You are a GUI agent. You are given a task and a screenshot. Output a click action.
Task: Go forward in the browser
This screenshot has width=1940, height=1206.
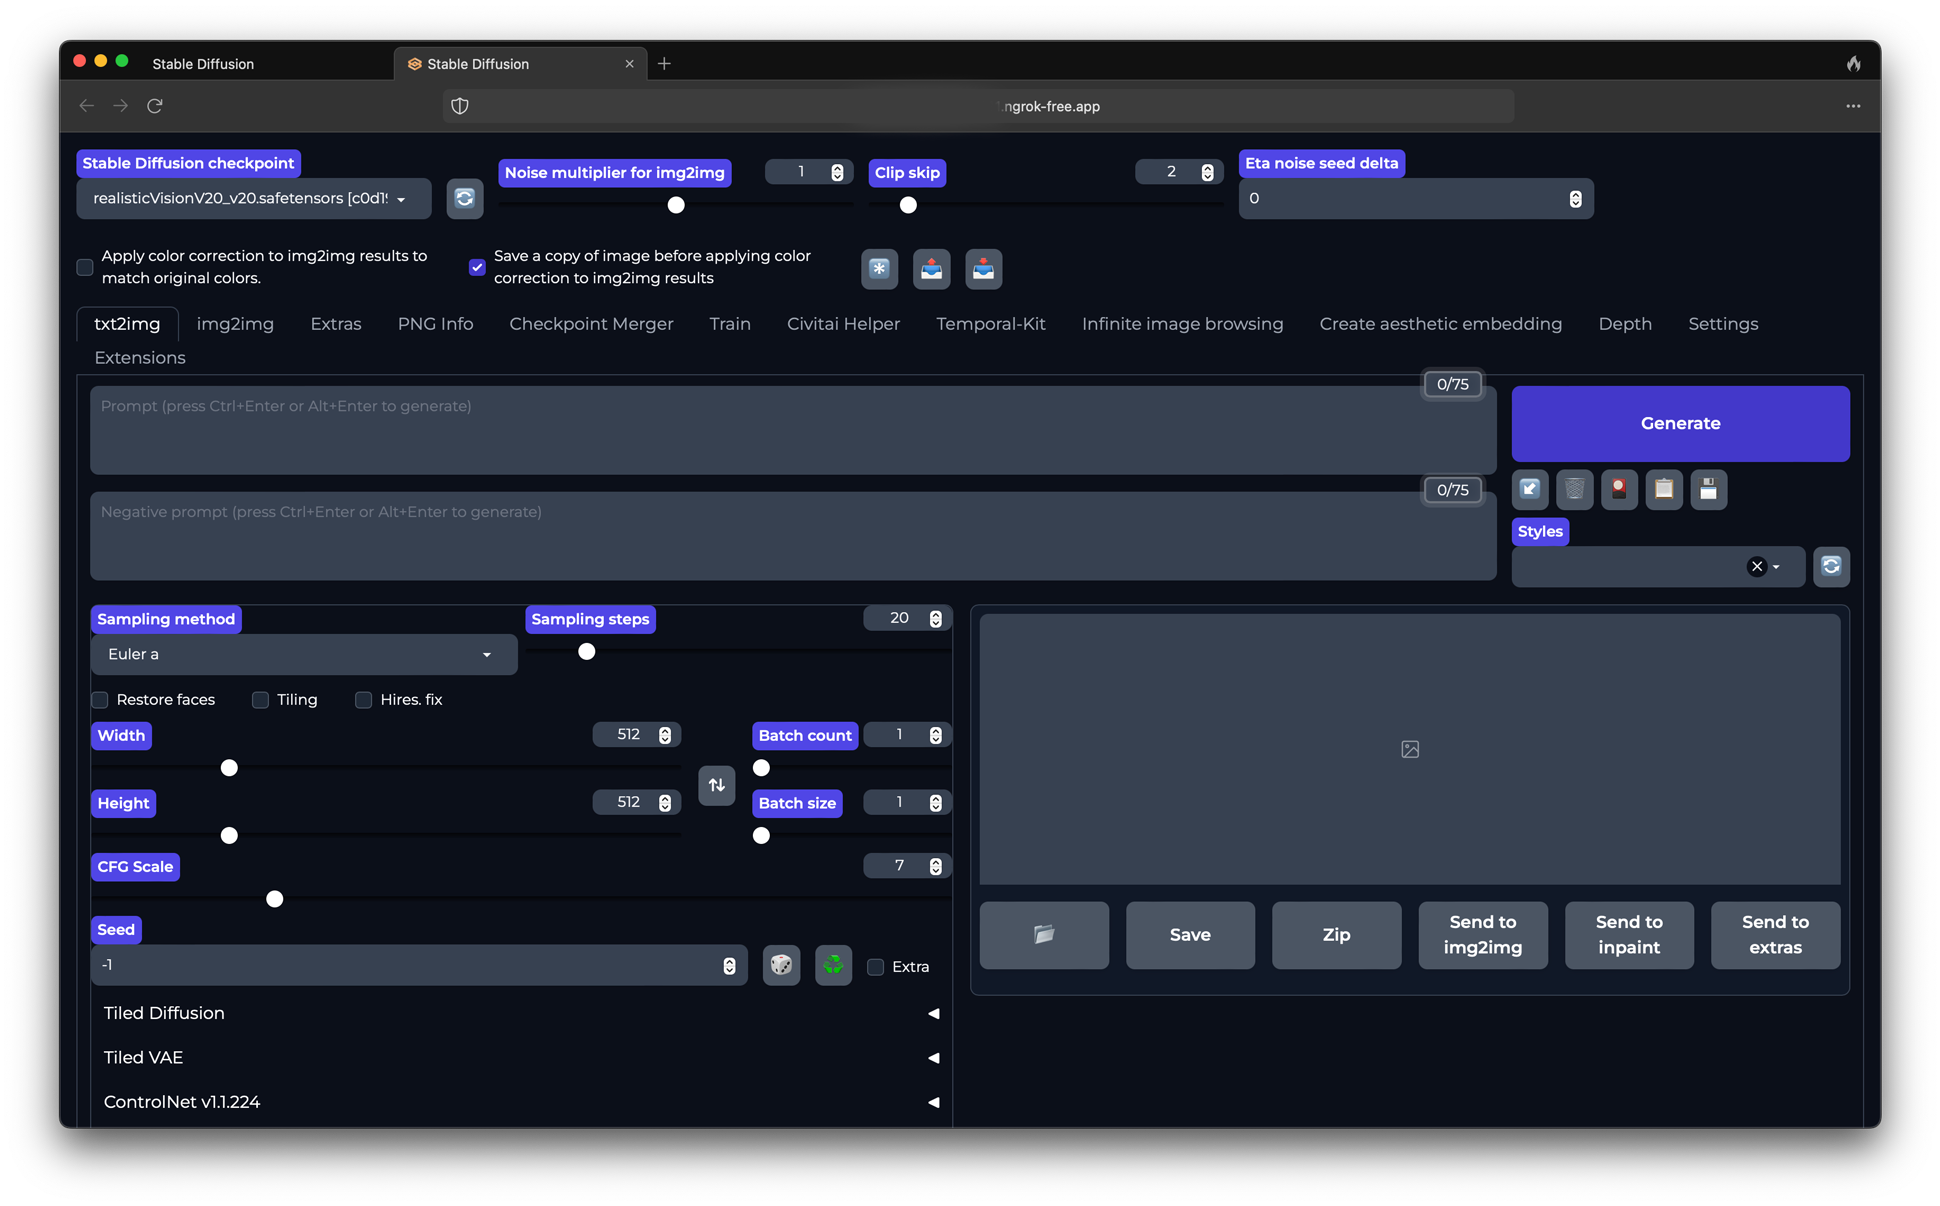pyautogui.click(x=121, y=106)
